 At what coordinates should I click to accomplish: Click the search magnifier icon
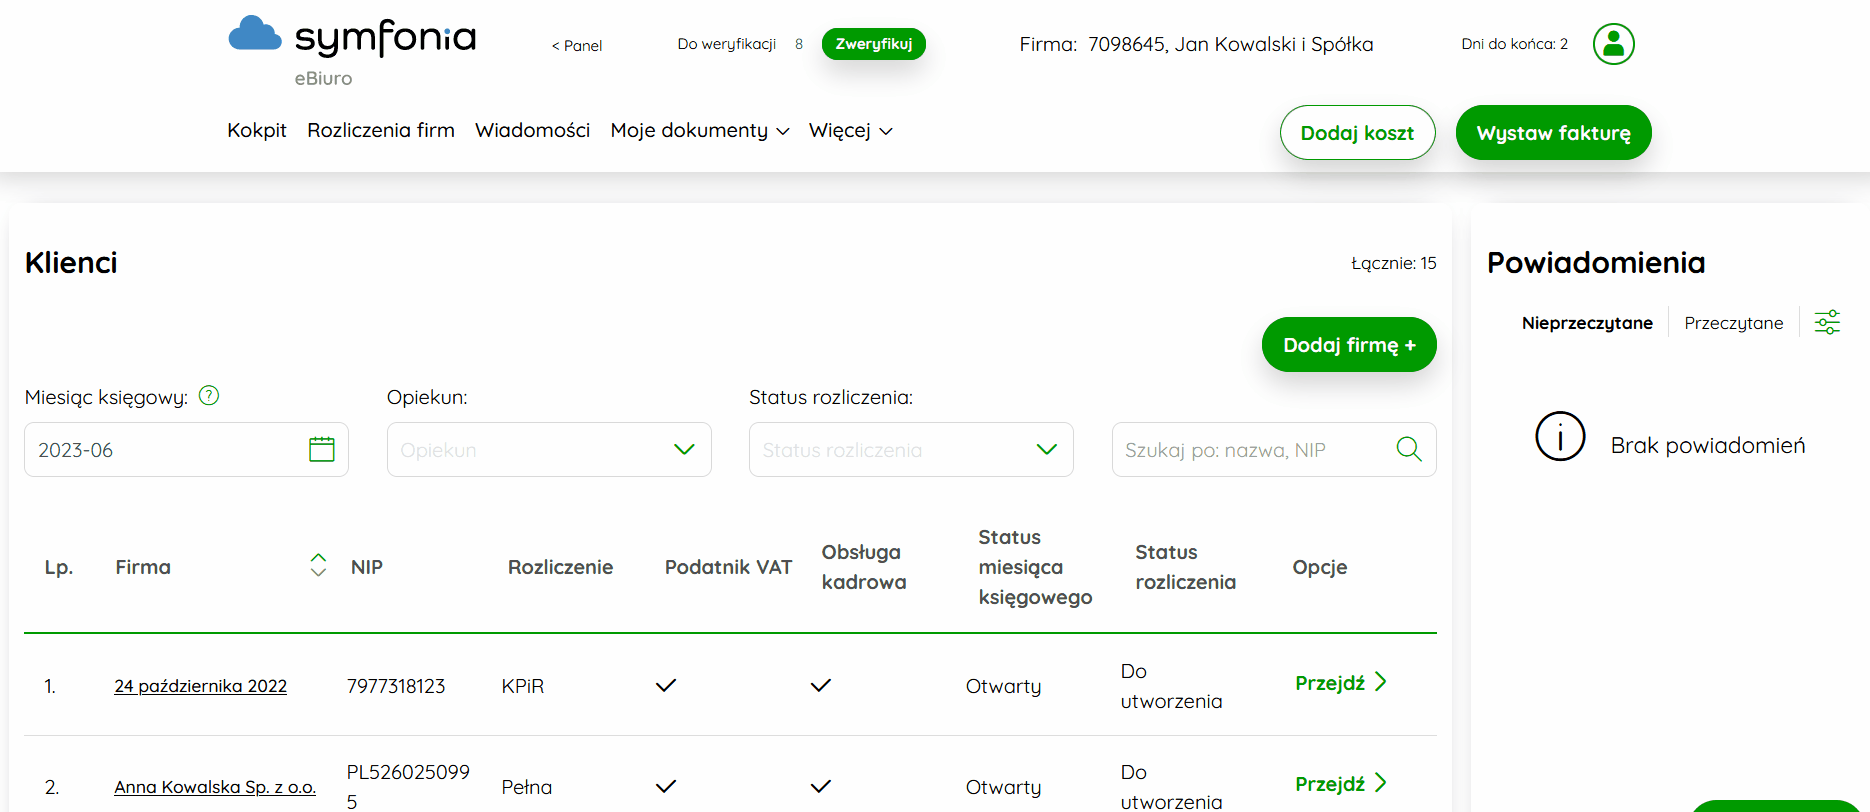click(x=1408, y=449)
